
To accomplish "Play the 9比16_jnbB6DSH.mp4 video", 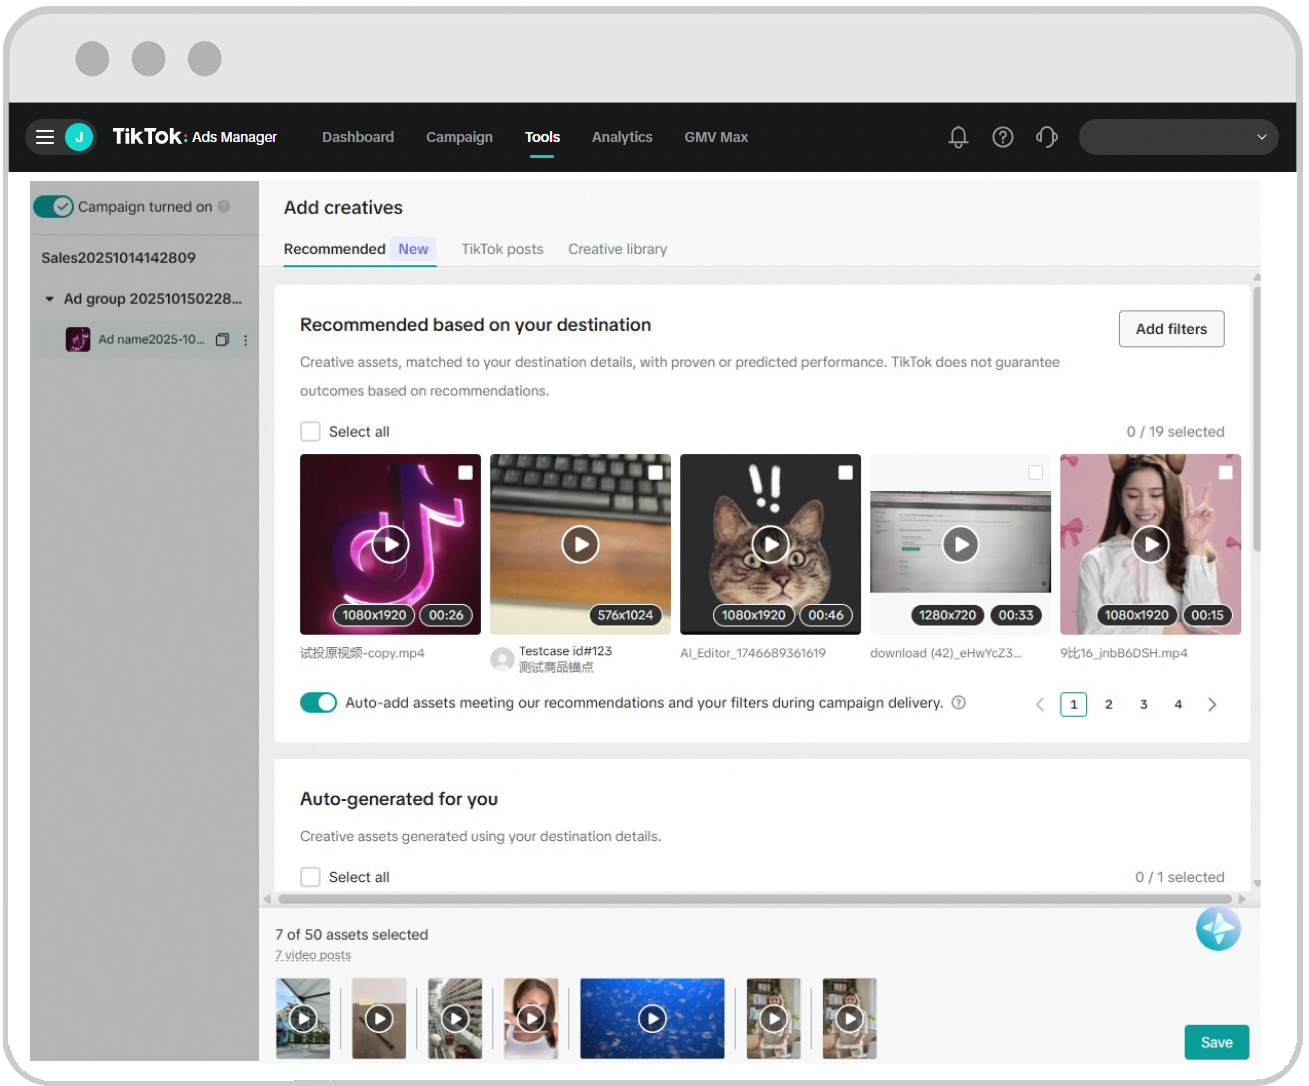I will point(1151,545).
